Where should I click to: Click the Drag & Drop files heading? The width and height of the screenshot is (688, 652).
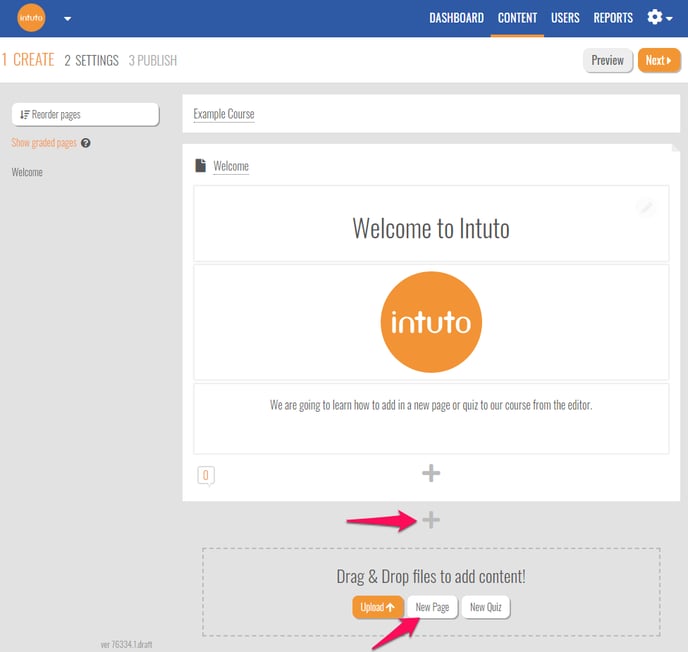[x=431, y=577]
